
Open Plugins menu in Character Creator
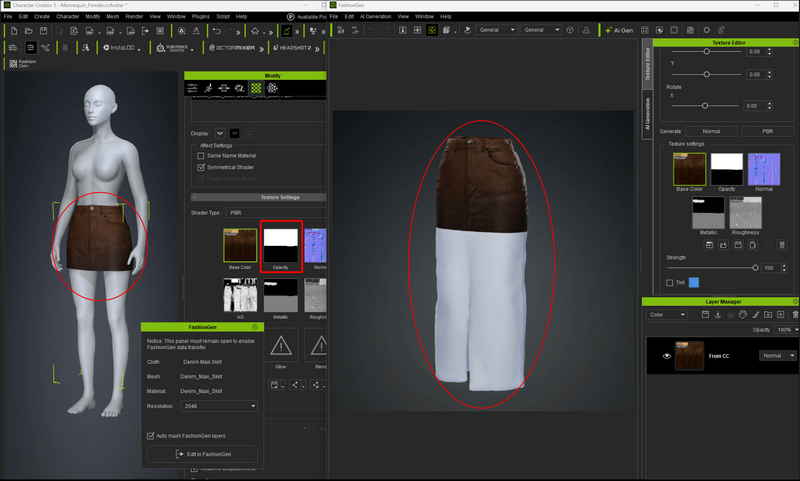(201, 16)
